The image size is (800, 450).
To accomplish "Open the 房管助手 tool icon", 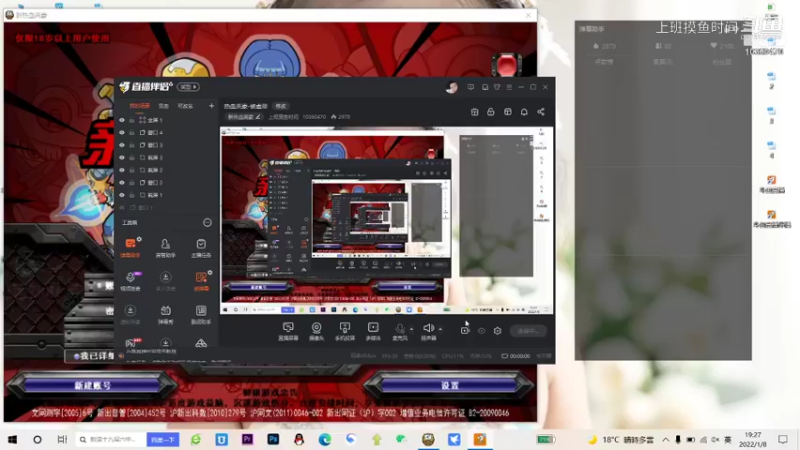I will 165,247.
